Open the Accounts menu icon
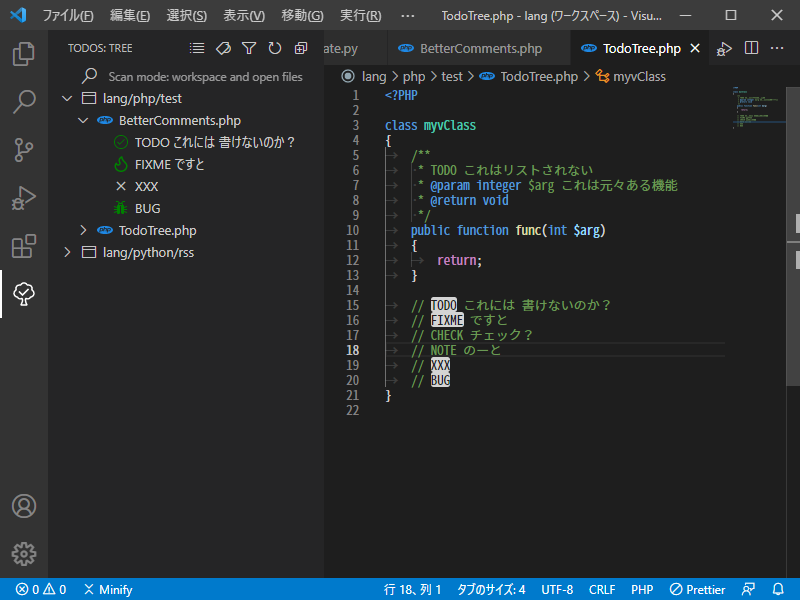 point(23,506)
